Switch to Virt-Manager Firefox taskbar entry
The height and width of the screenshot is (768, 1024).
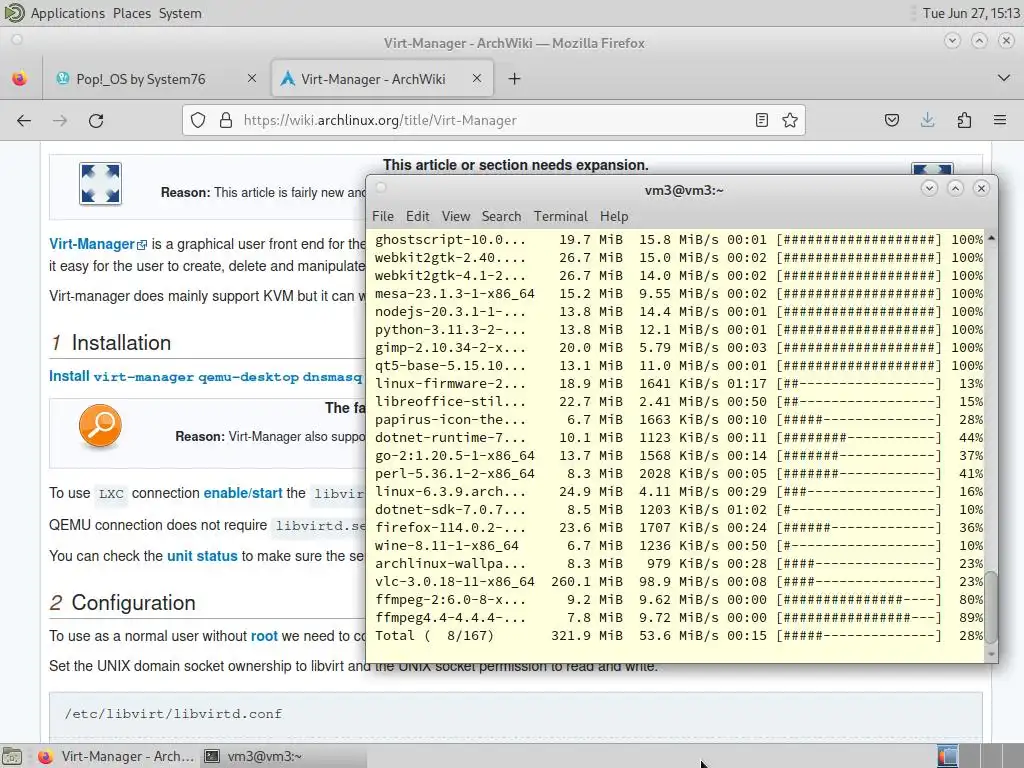click(x=116, y=756)
